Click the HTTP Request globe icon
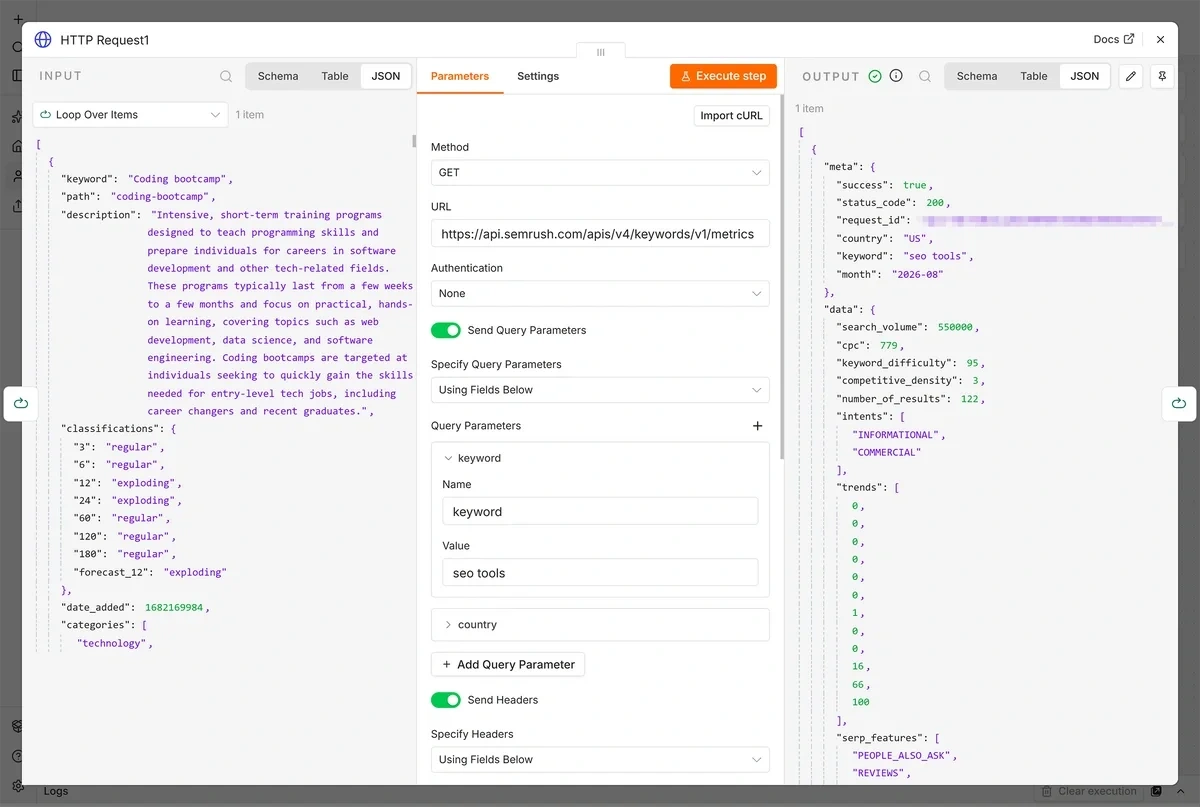This screenshot has height=807, width=1200. coord(43,40)
